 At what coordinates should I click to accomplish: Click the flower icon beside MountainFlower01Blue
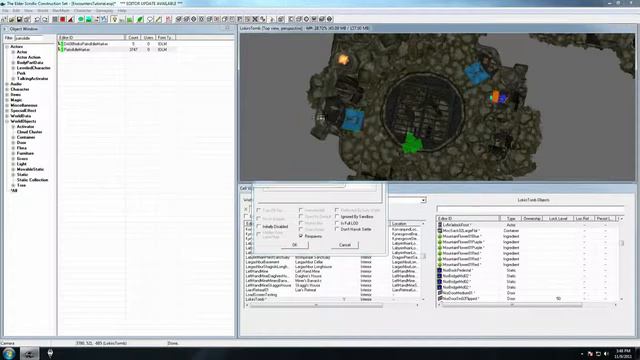click(x=440, y=236)
